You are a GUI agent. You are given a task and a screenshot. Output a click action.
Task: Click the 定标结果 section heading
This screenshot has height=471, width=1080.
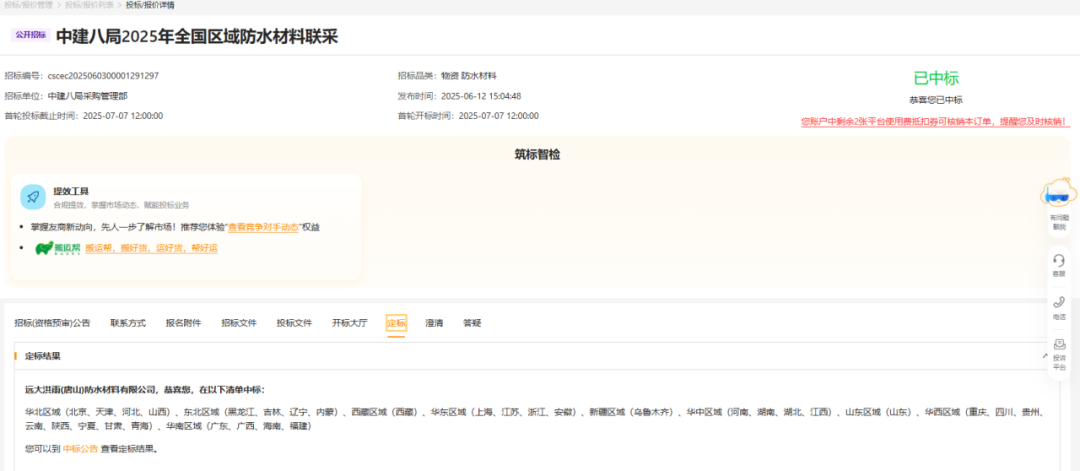43,357
